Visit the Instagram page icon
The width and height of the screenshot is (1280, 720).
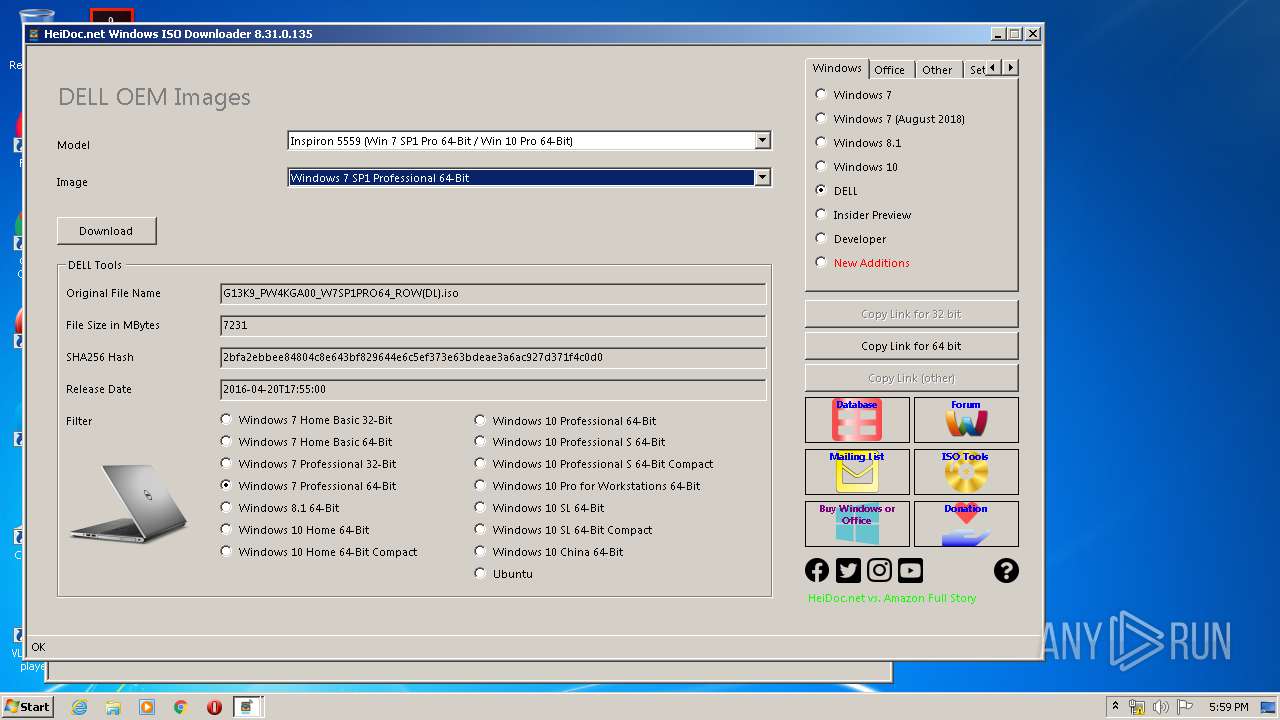(879, 570)
